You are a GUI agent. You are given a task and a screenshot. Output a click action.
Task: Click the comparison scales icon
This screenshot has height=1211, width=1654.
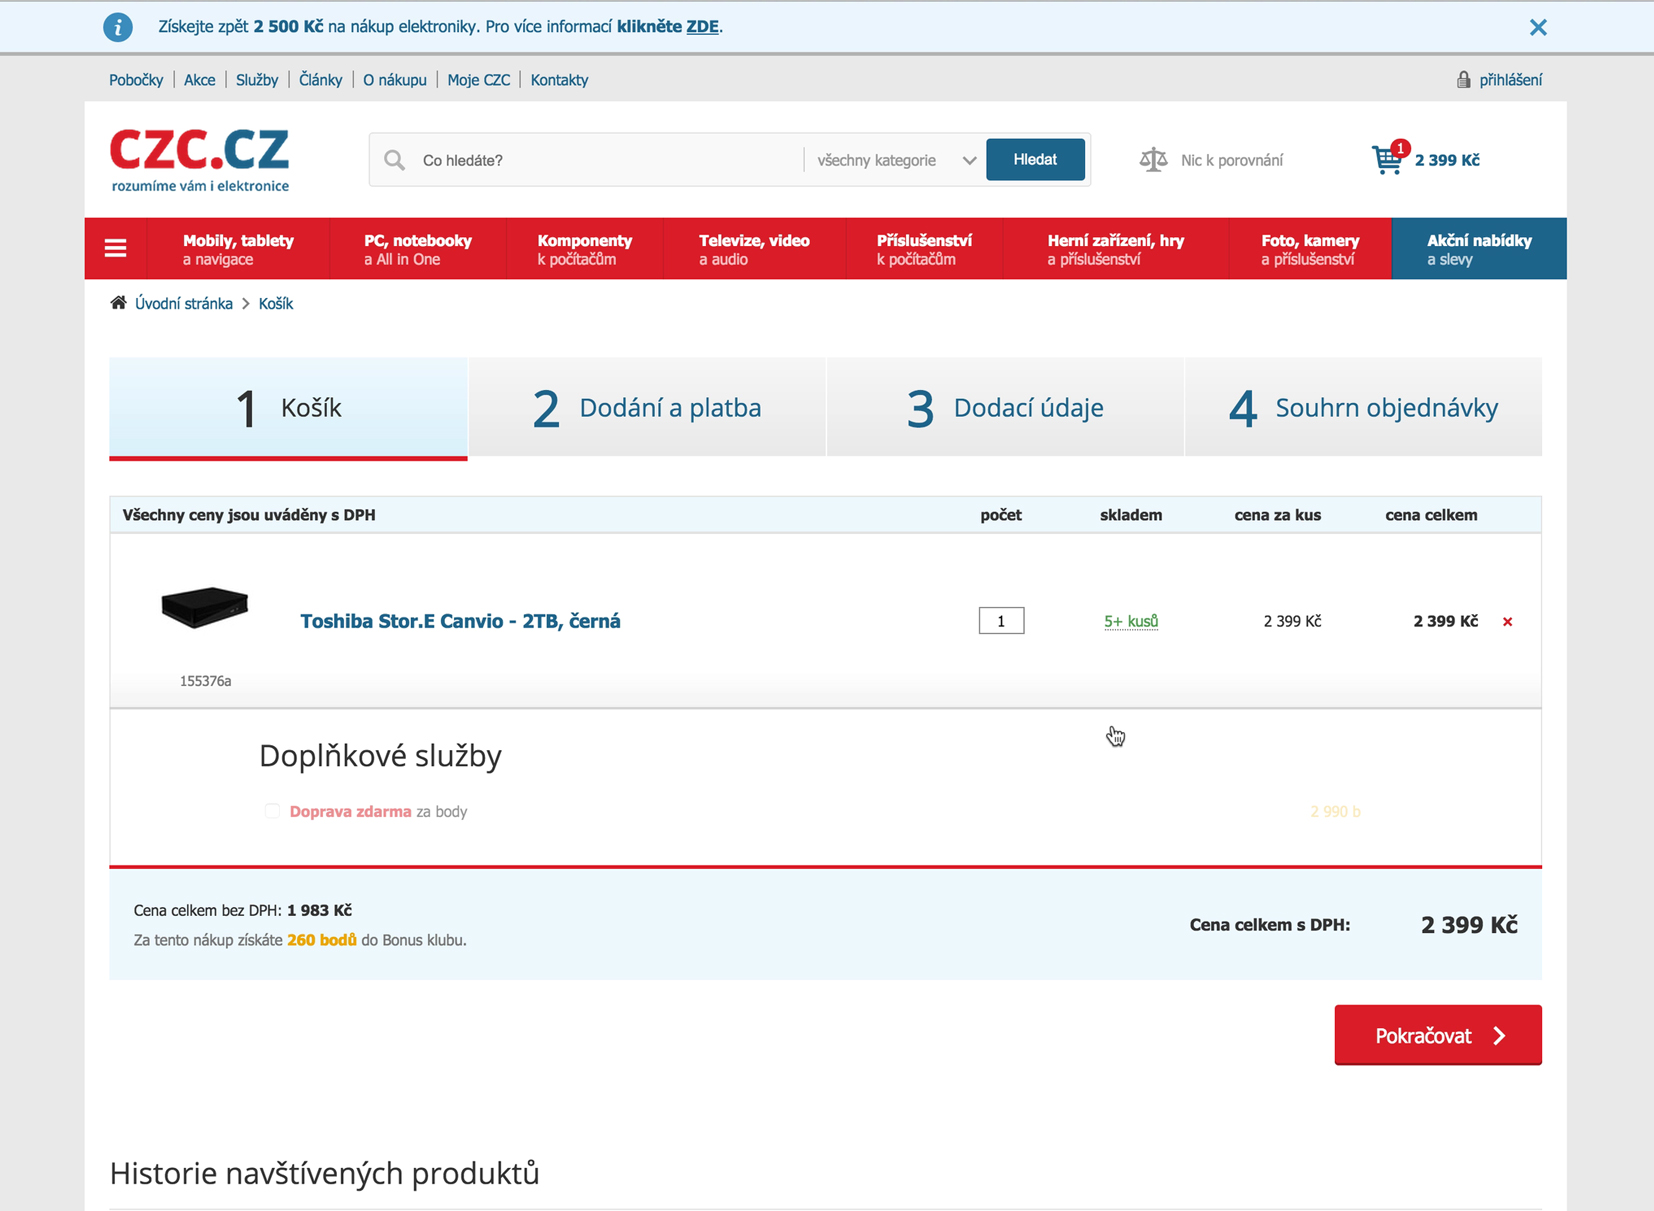click(x=1153, y=160)
